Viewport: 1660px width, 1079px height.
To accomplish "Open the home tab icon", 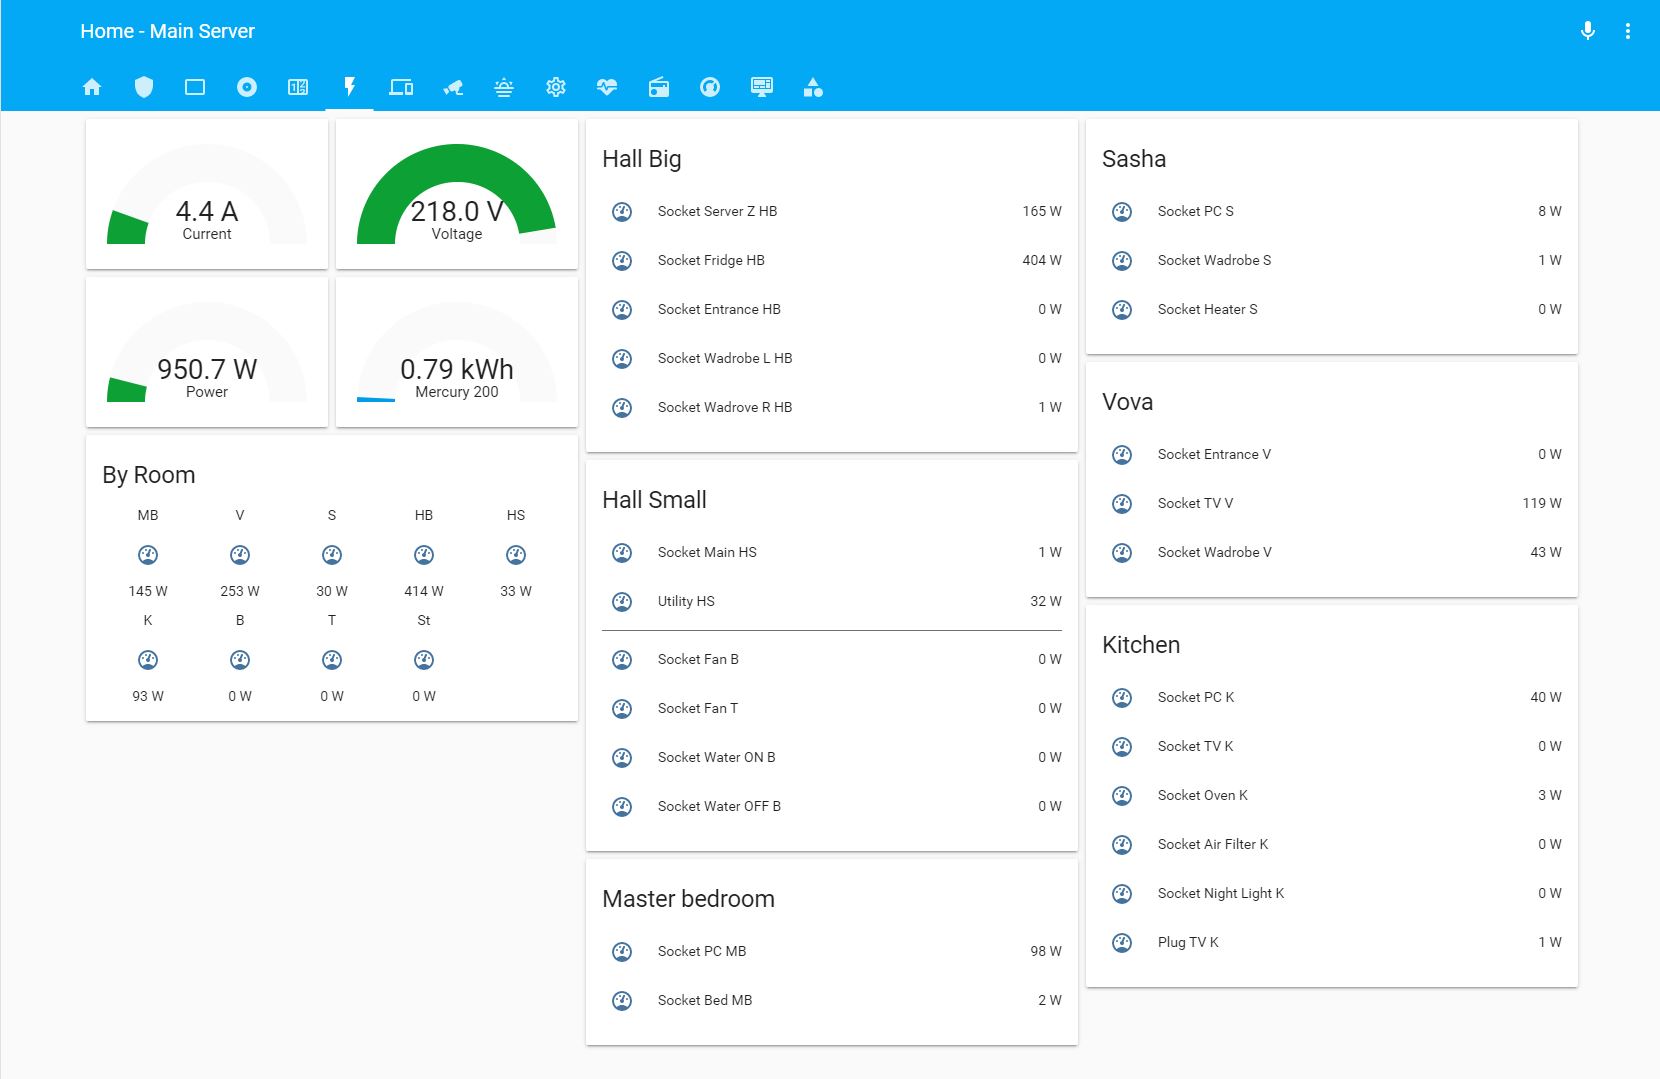I will click(92, 87).
